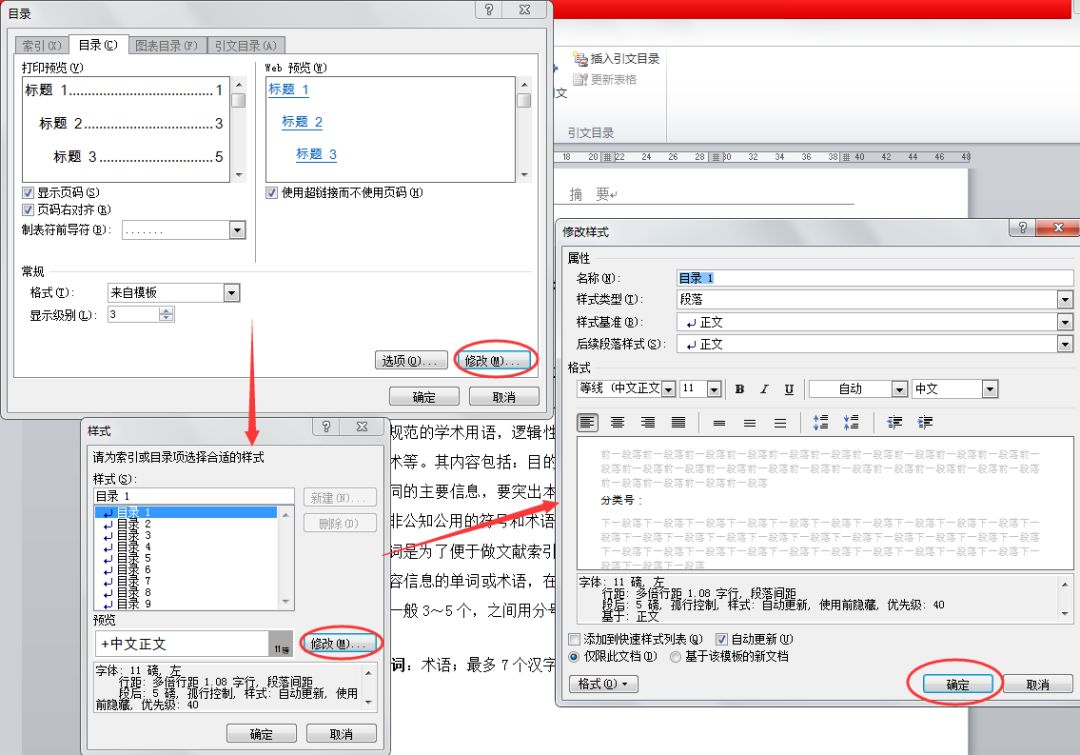Switch to the 索引 tab
Viewport: 1080px width, 755px height.
[41, 45]
